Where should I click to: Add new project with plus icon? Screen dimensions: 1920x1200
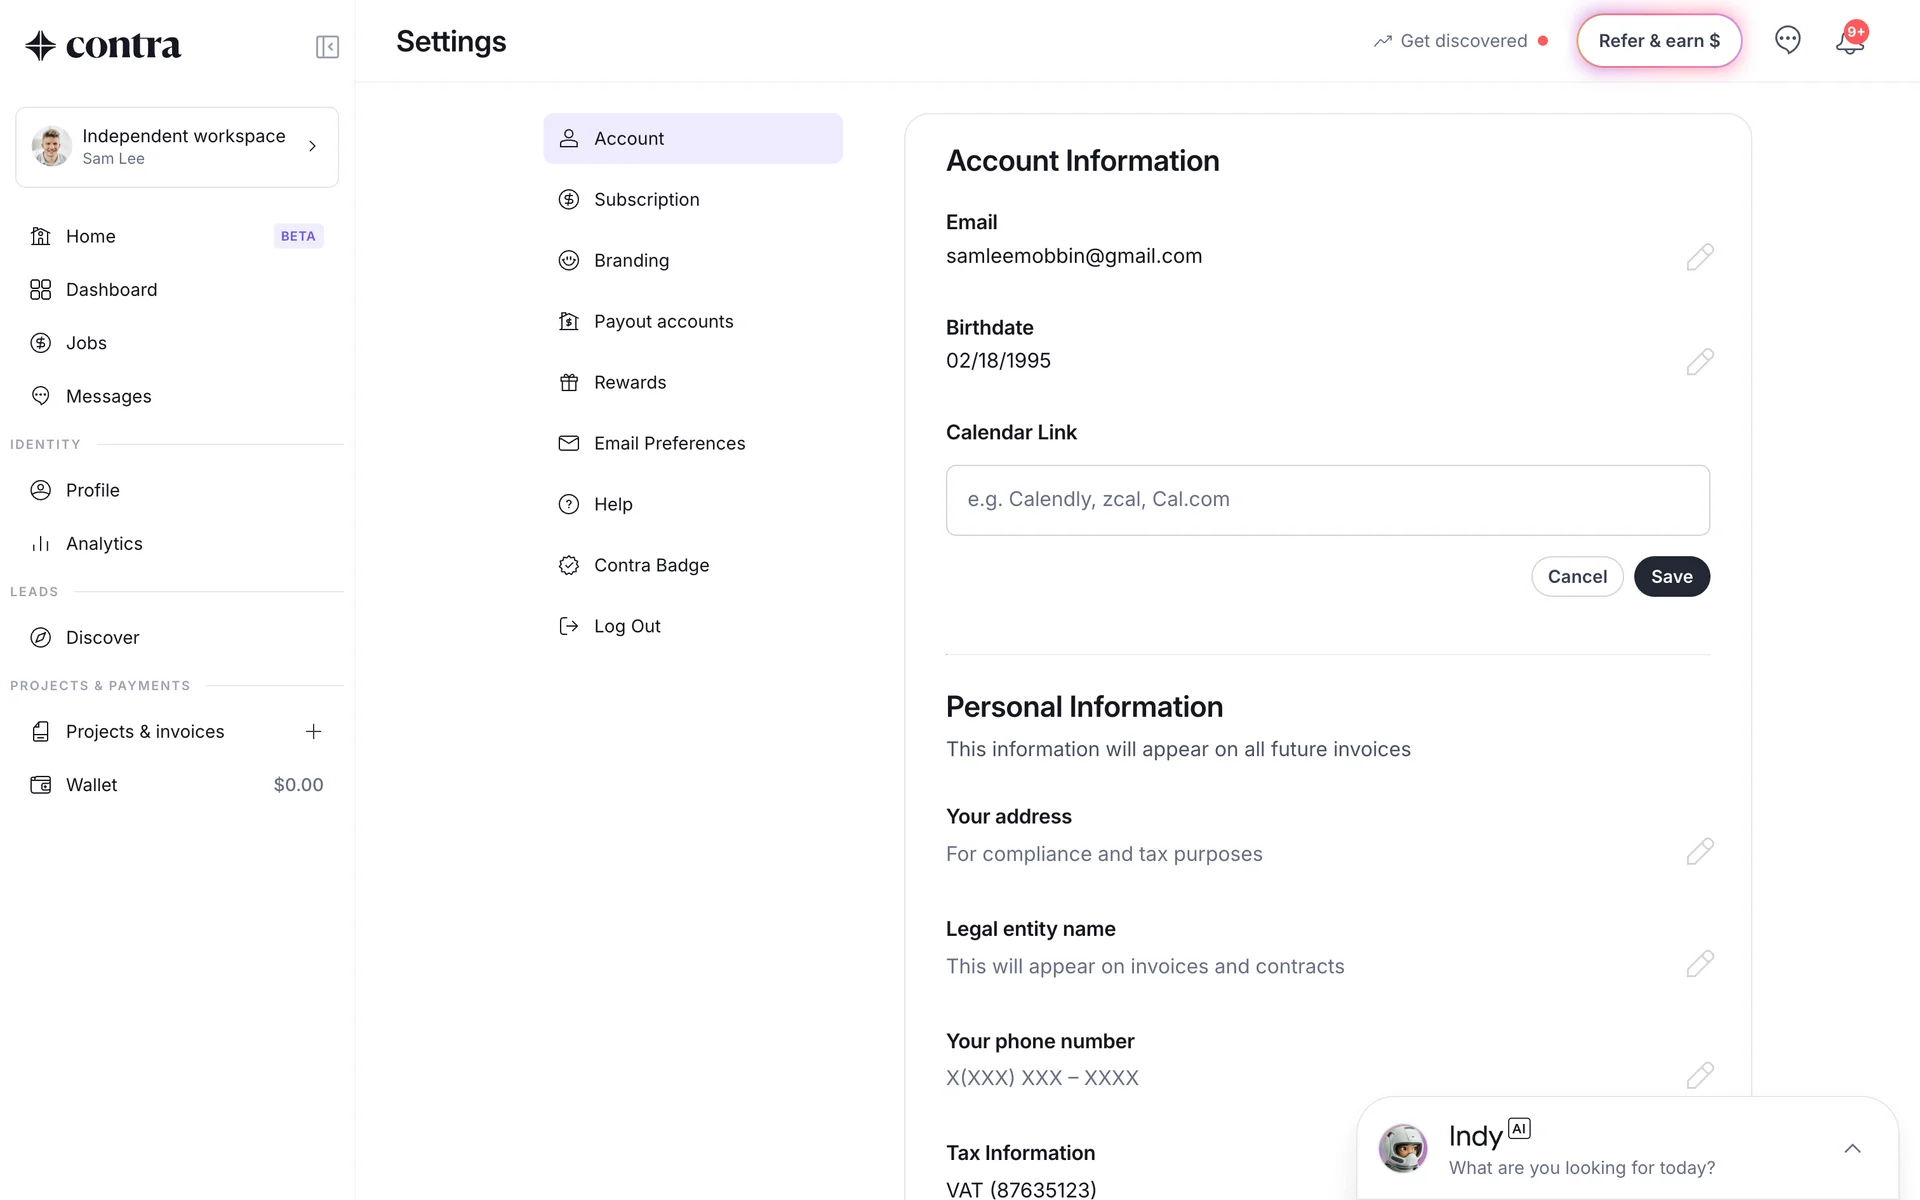313,732
